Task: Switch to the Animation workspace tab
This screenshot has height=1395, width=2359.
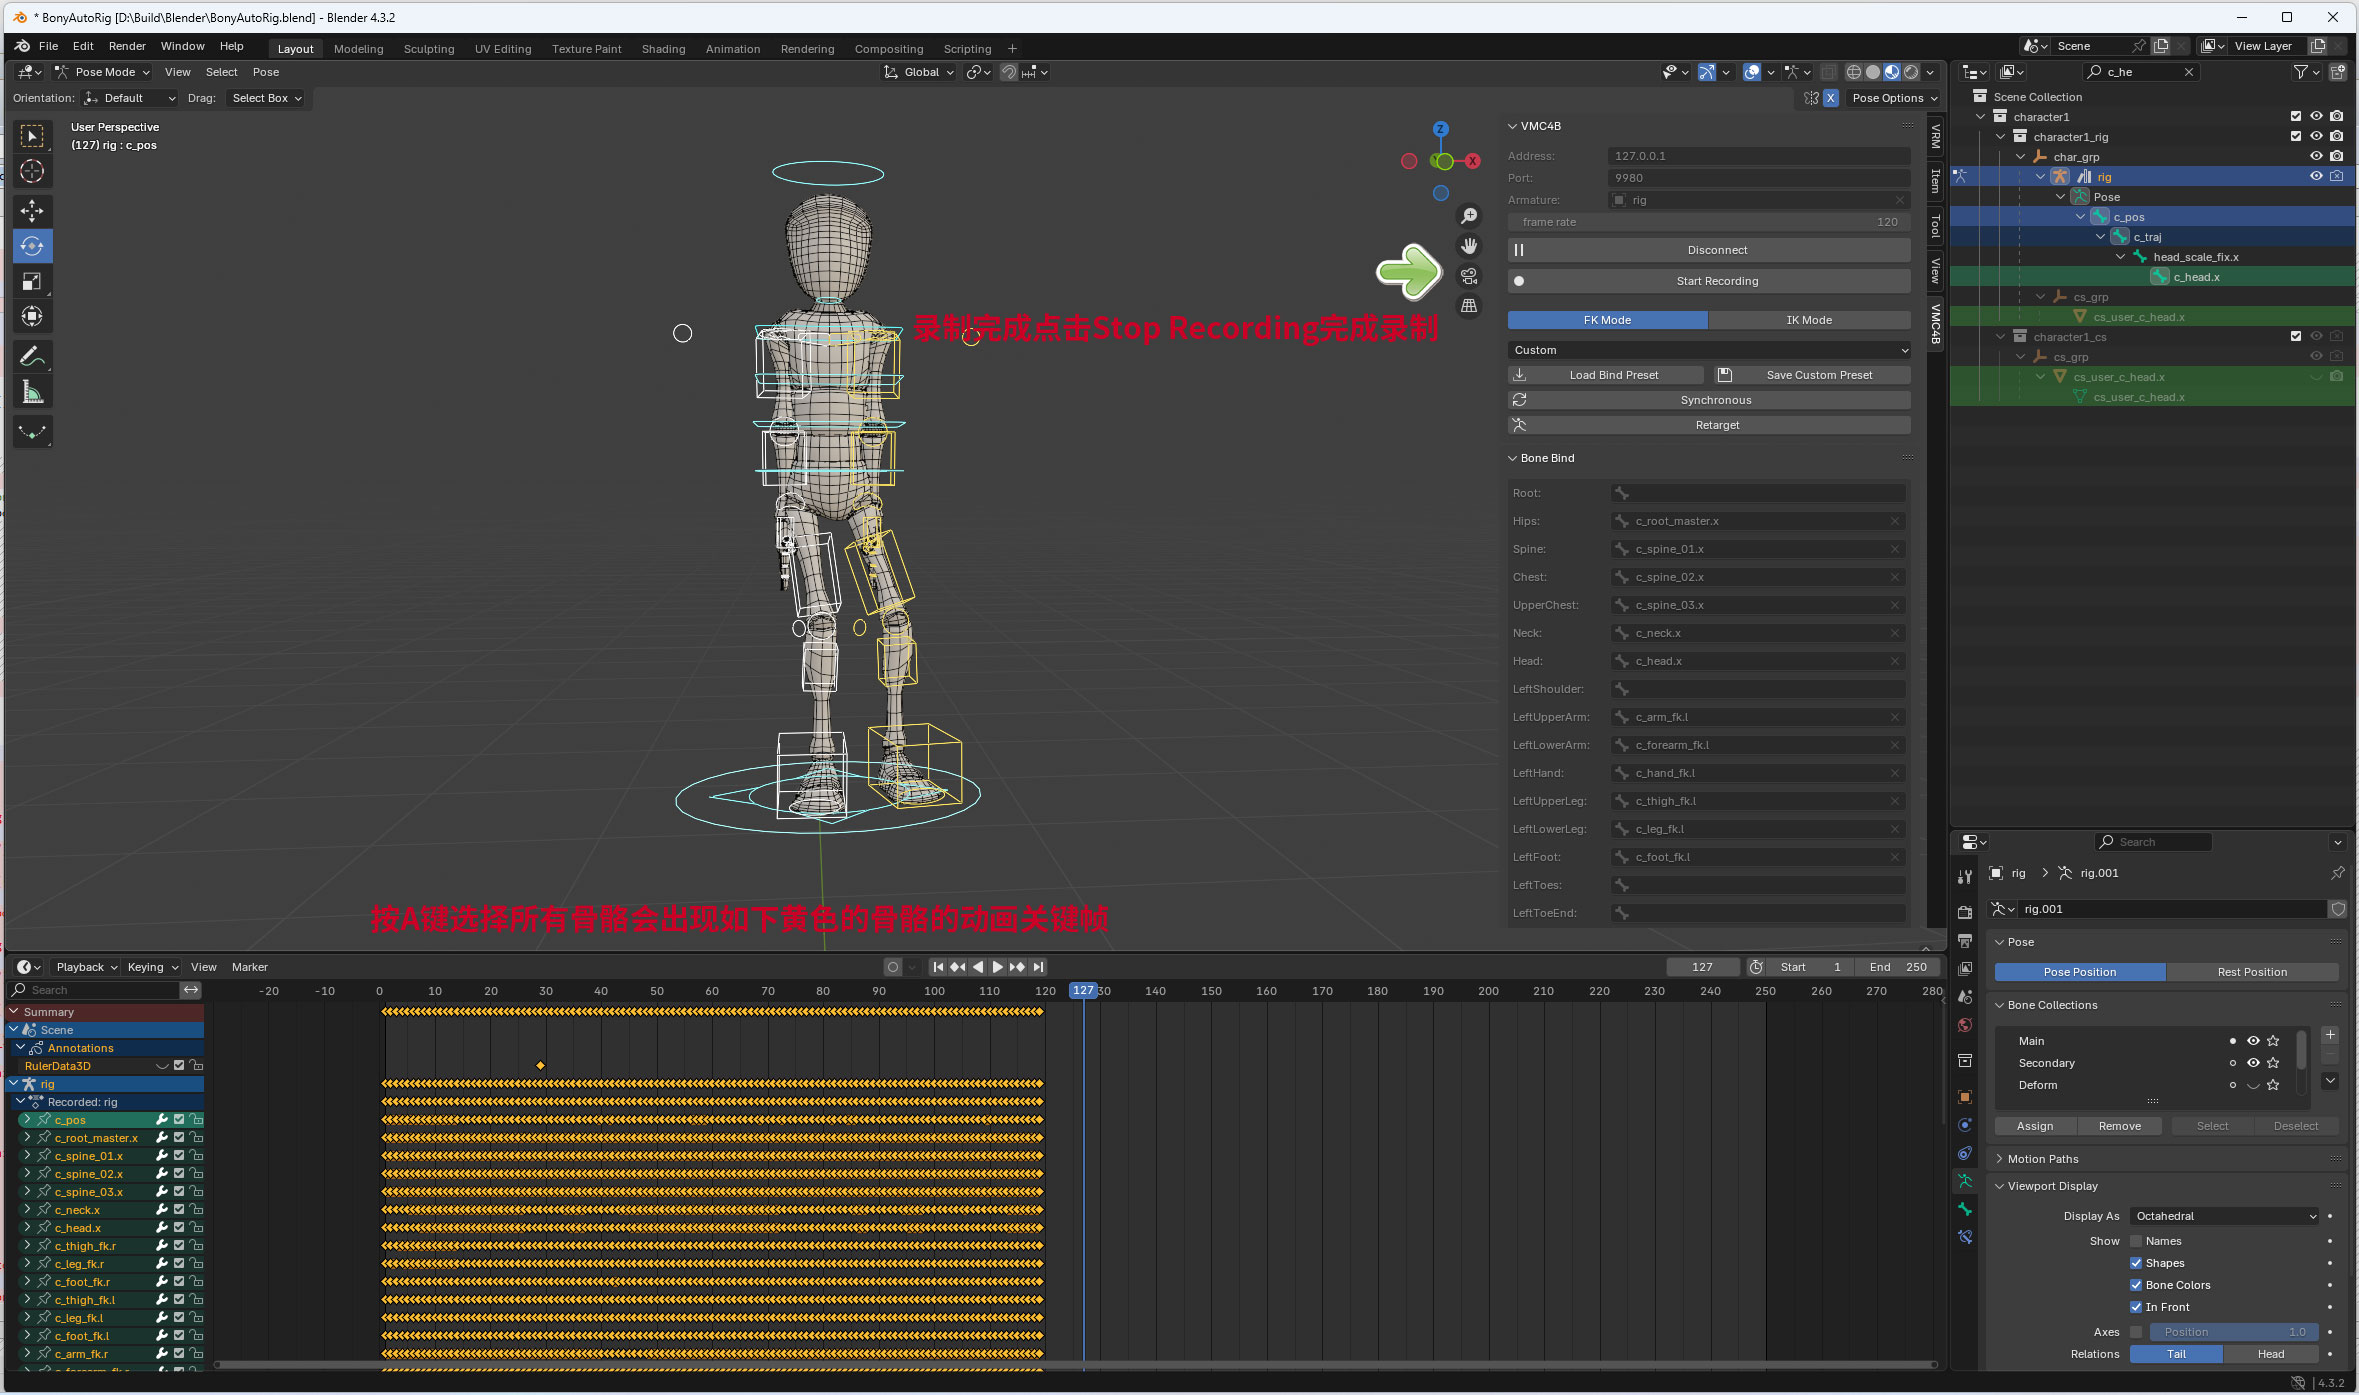Action: [732, 49]
